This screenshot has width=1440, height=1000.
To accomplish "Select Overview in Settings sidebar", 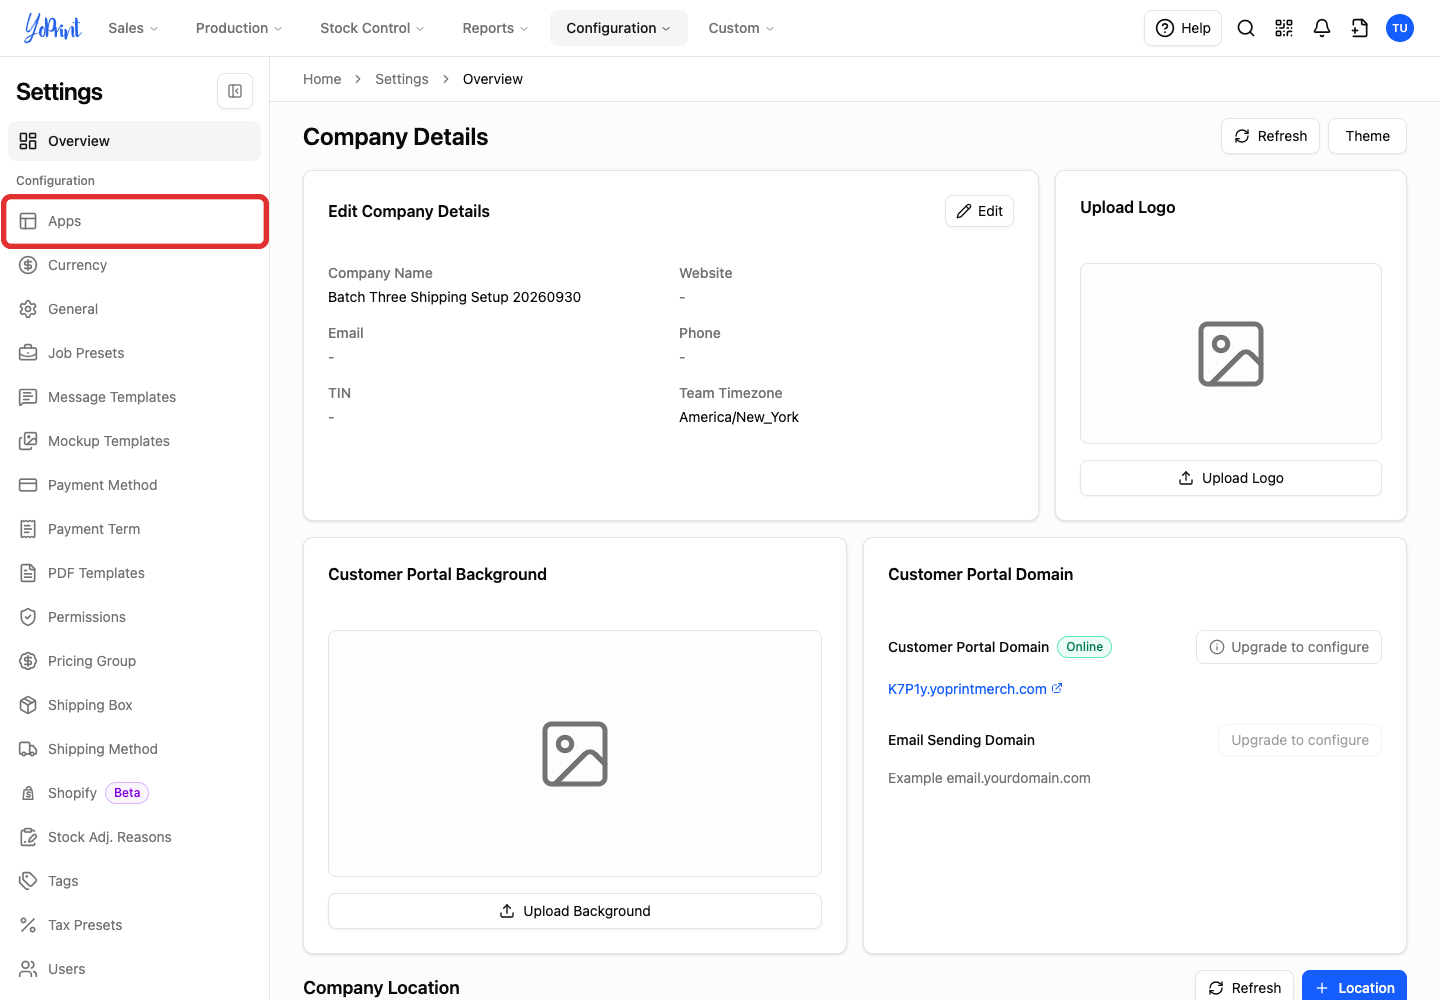I will pyautogui.click(x=134, y=141).
